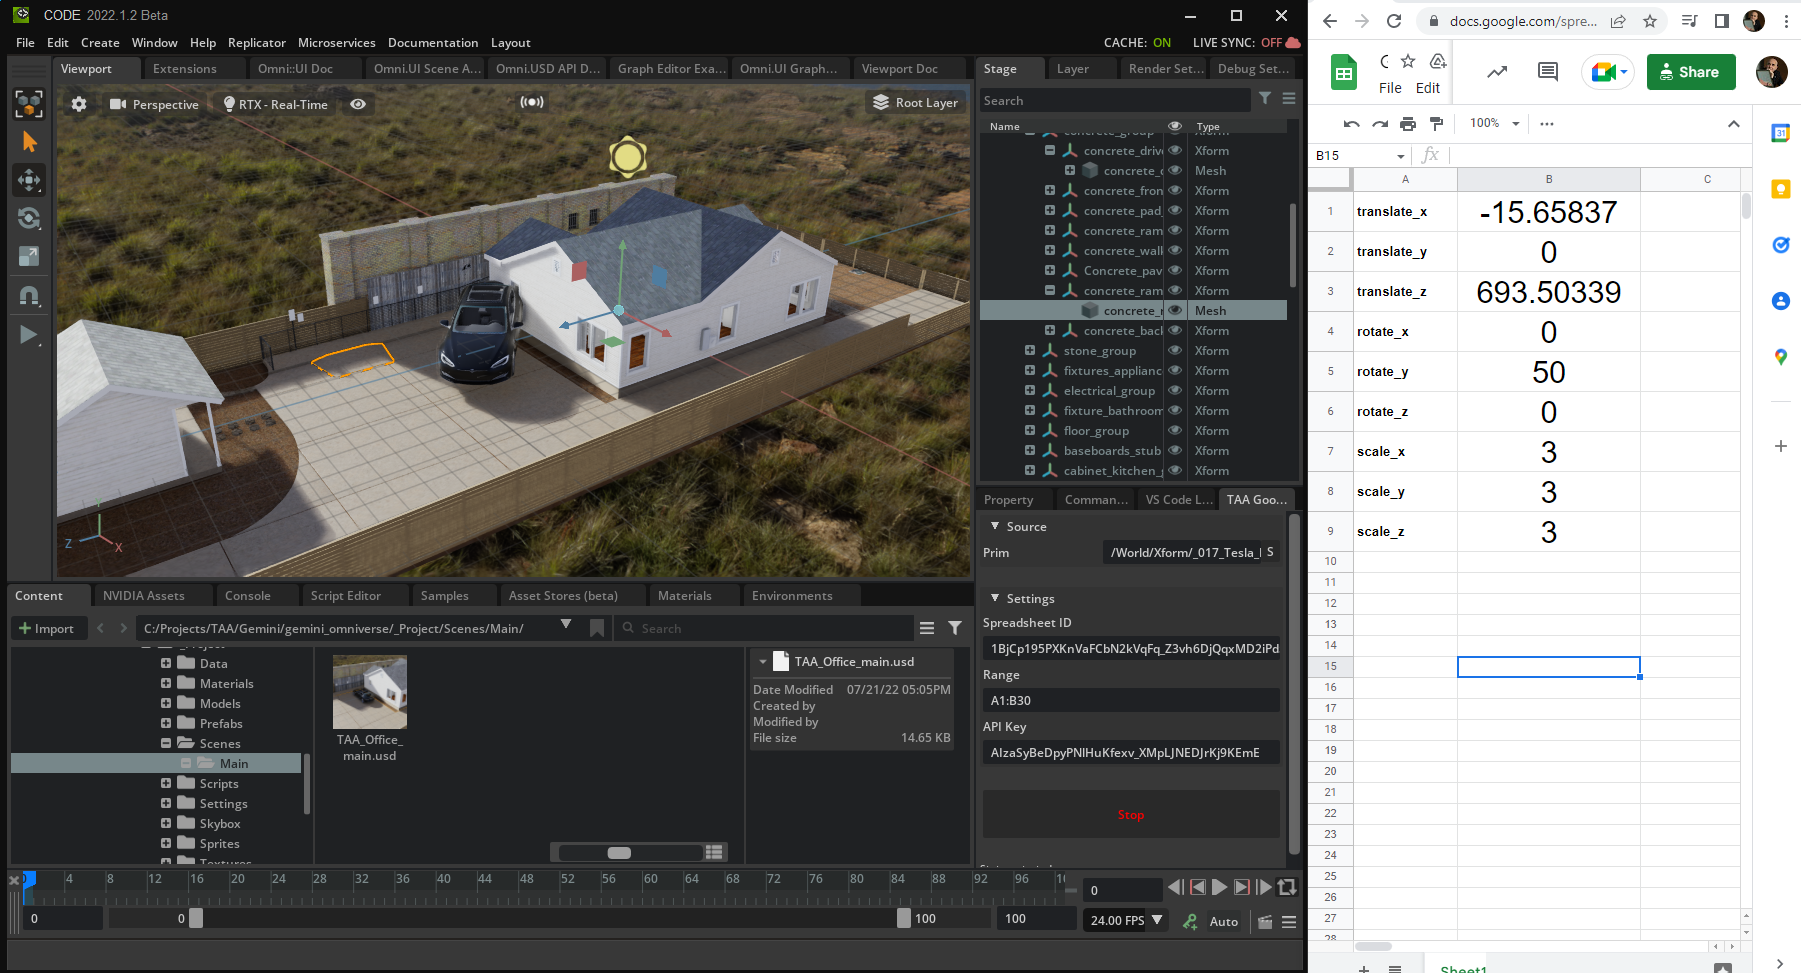1801x973 pixels.
Task: Toggle the magnet Snap tool
Action: click(29, 296)
